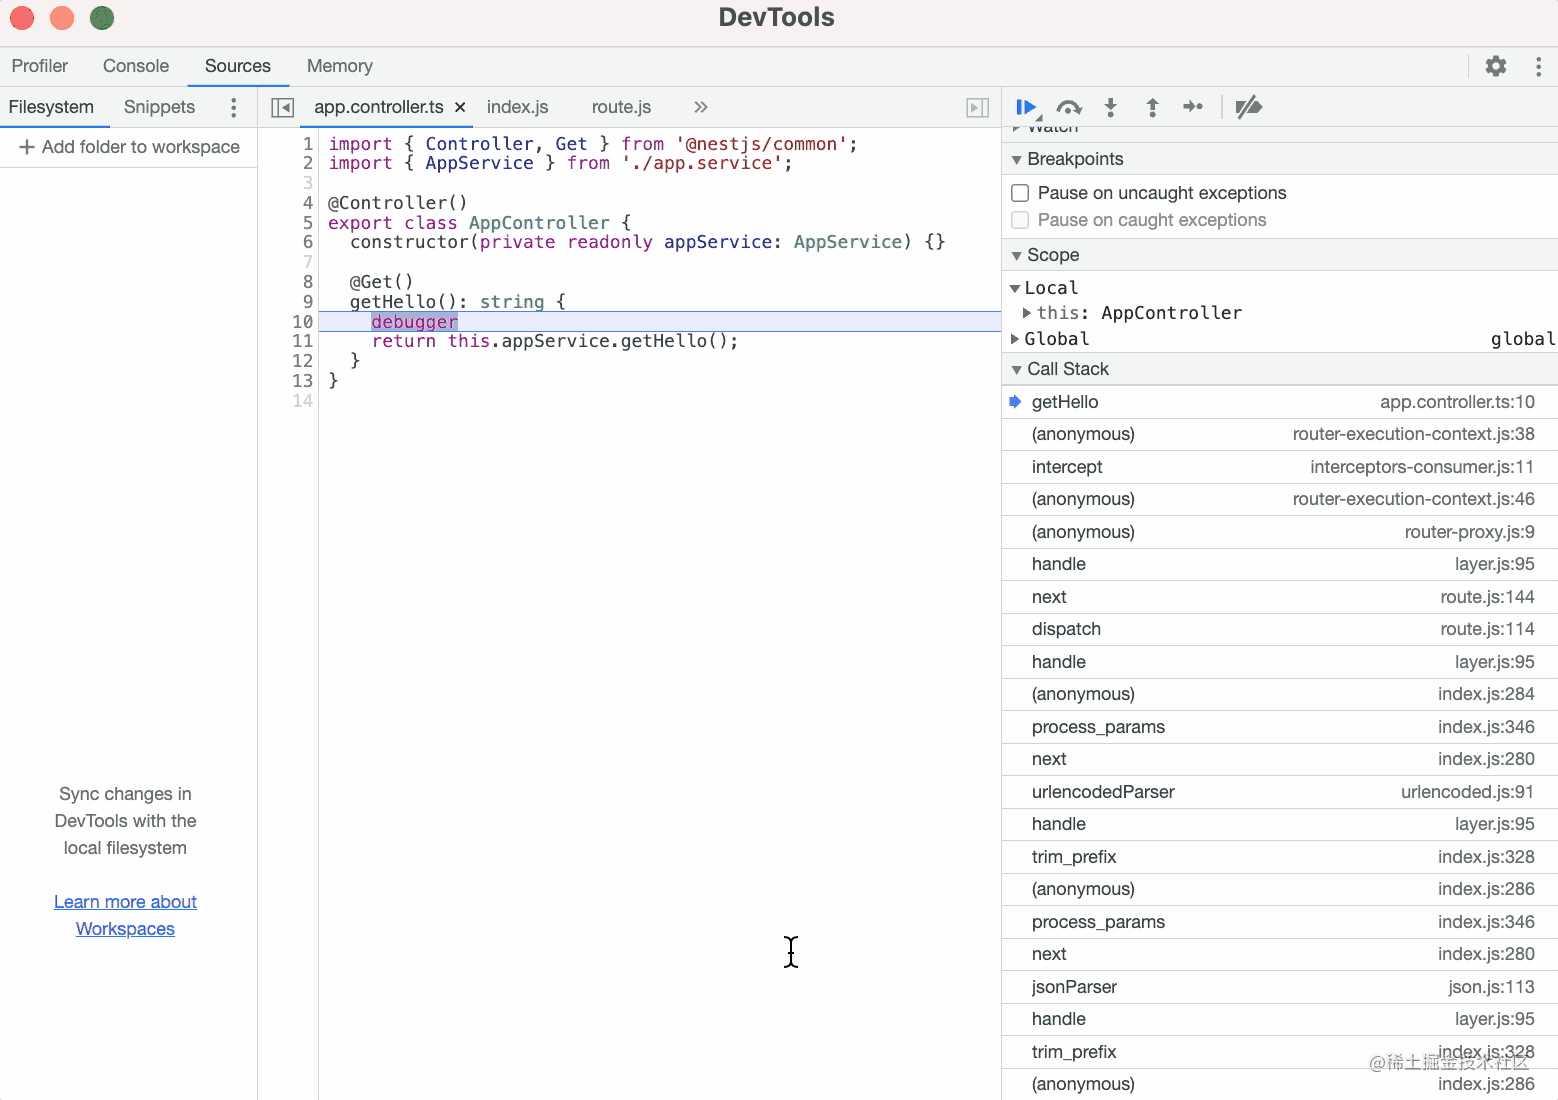Open DevTools settings gear
The image size is (1558, 1100).
1495,66
